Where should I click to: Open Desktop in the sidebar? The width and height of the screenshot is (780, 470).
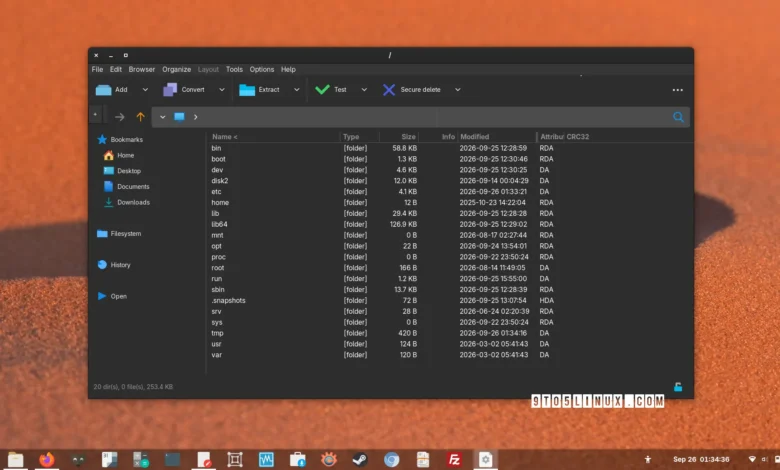122,171
